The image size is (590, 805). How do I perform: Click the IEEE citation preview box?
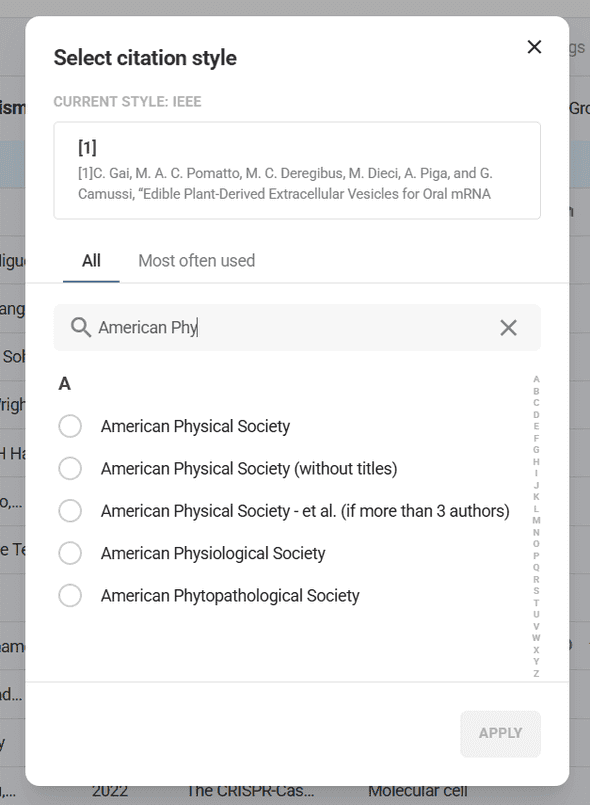(x=295, y=170)
